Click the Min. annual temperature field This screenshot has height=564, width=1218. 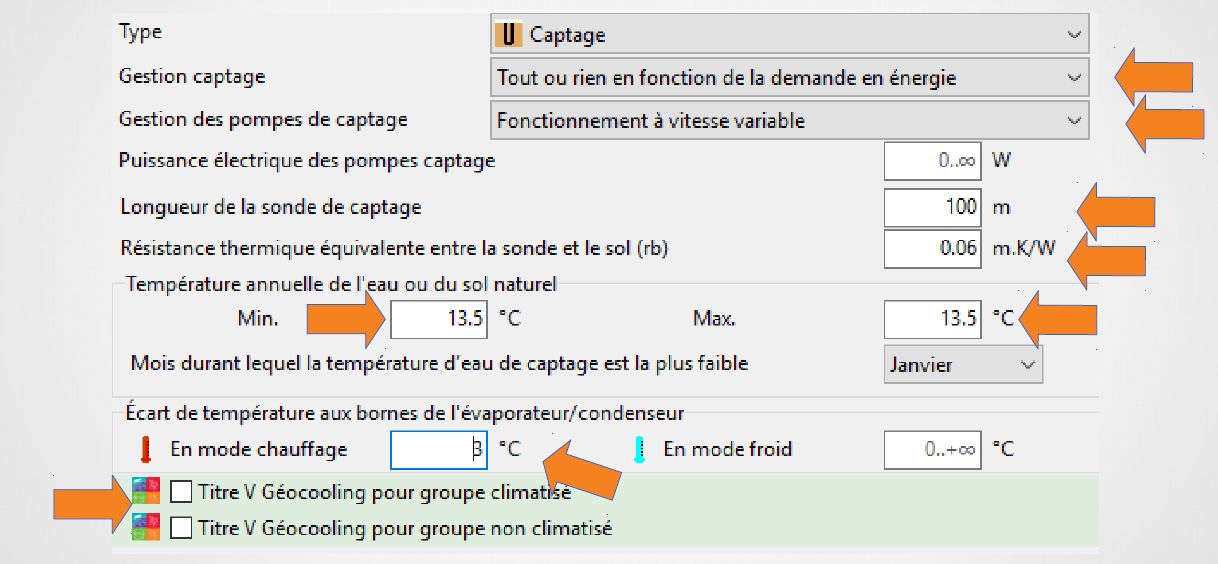click(439, 319)
